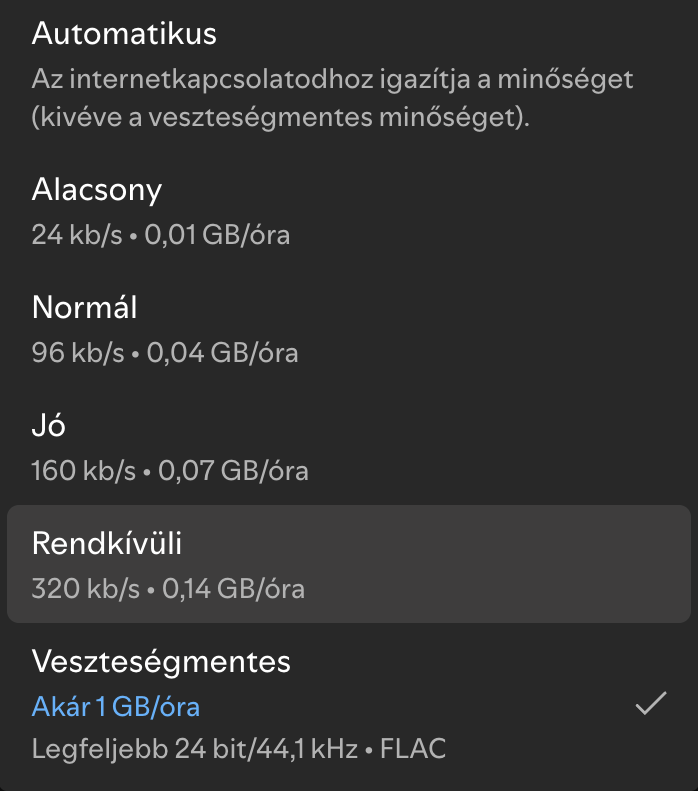Click the checkmark next to Veszteségmentes
This screenshot has height=791, width=698.
click(x=651, y=705)
